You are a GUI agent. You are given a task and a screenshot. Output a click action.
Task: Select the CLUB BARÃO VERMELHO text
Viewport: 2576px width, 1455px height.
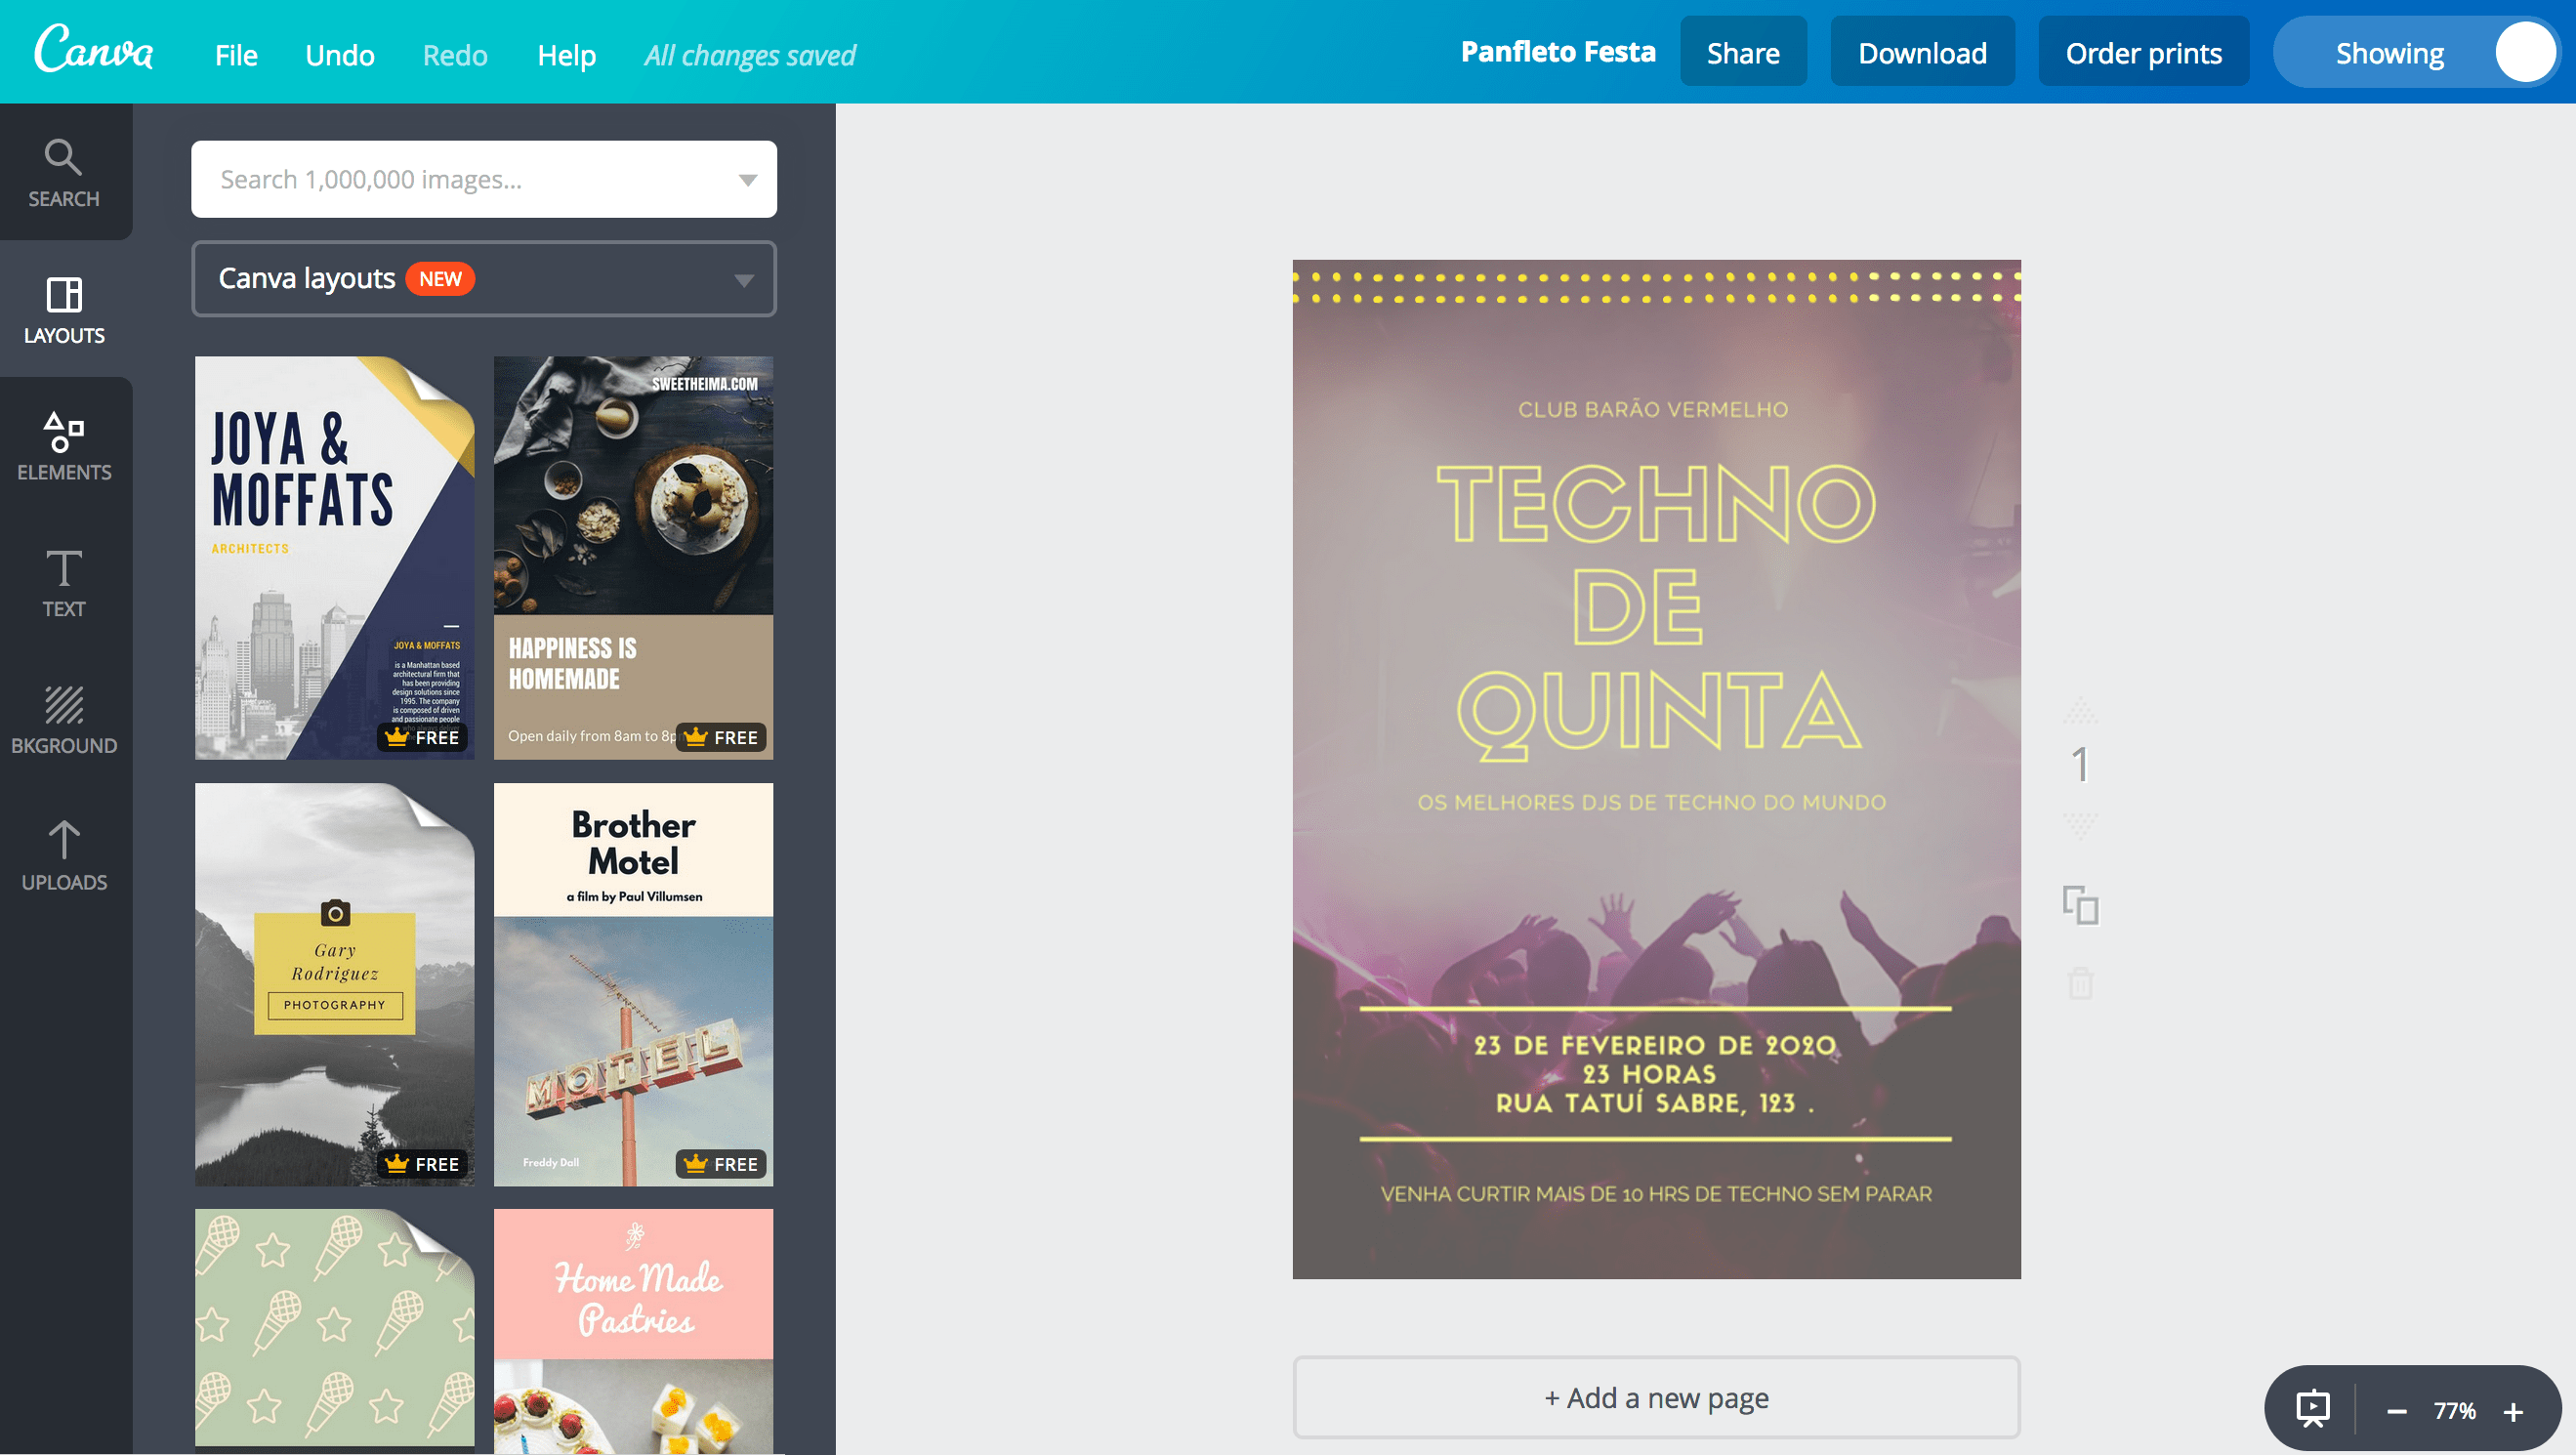point(1653,409)
